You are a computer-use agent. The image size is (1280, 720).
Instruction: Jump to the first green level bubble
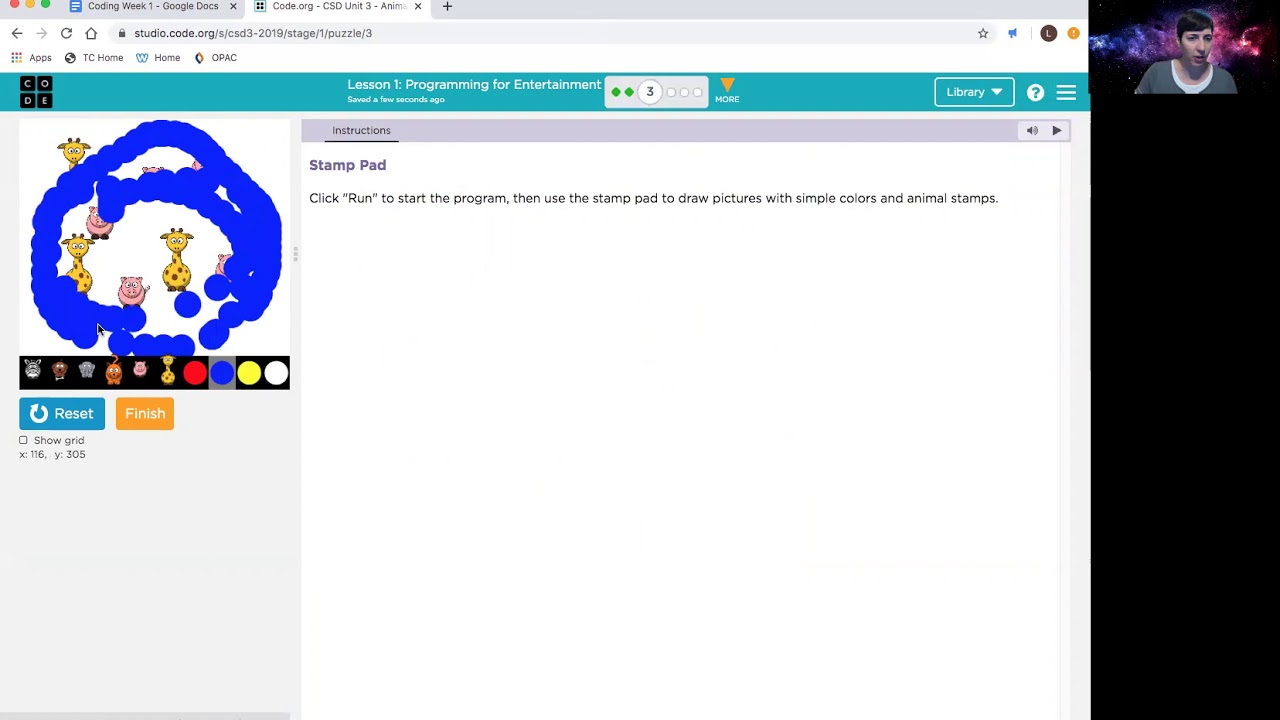click(x=616, y=92)
